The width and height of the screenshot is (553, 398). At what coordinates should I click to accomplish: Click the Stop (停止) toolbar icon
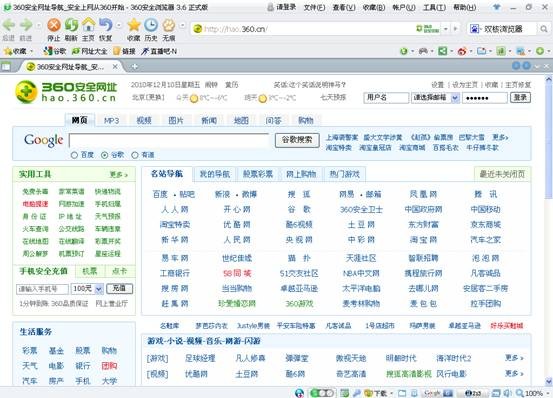(54, 25)
